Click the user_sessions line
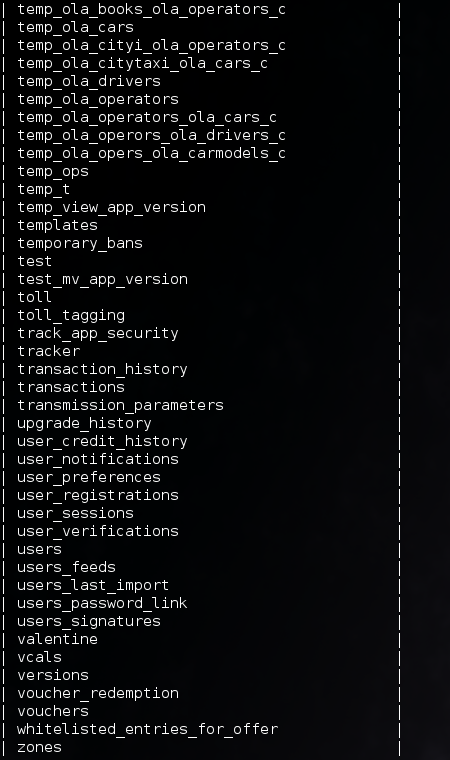The height and width of the screenshot is (760, 450). click(x=76, y=513)
